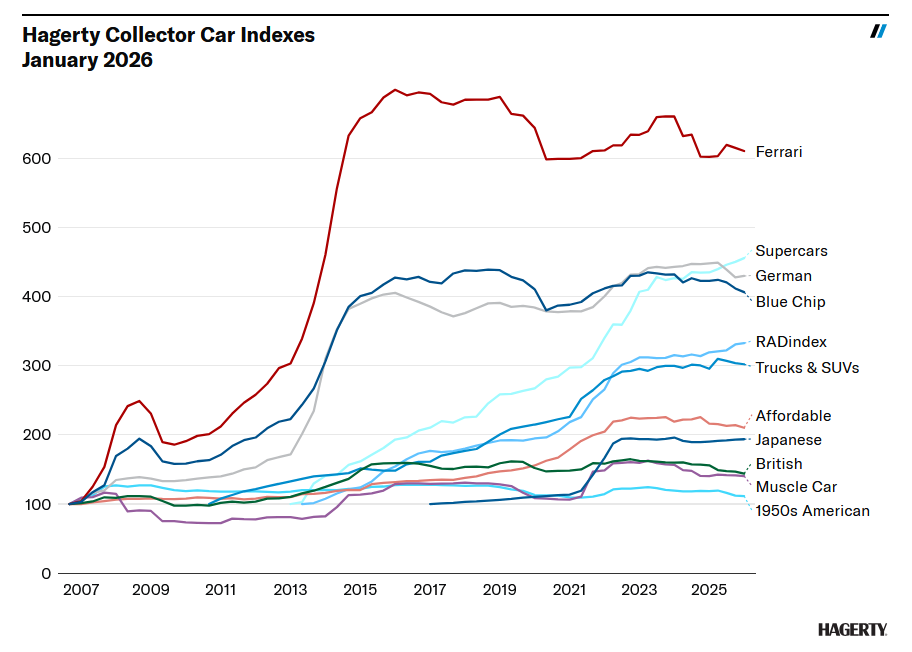Click the British index label
Screen dimensions: 912x652
(779, 464)
